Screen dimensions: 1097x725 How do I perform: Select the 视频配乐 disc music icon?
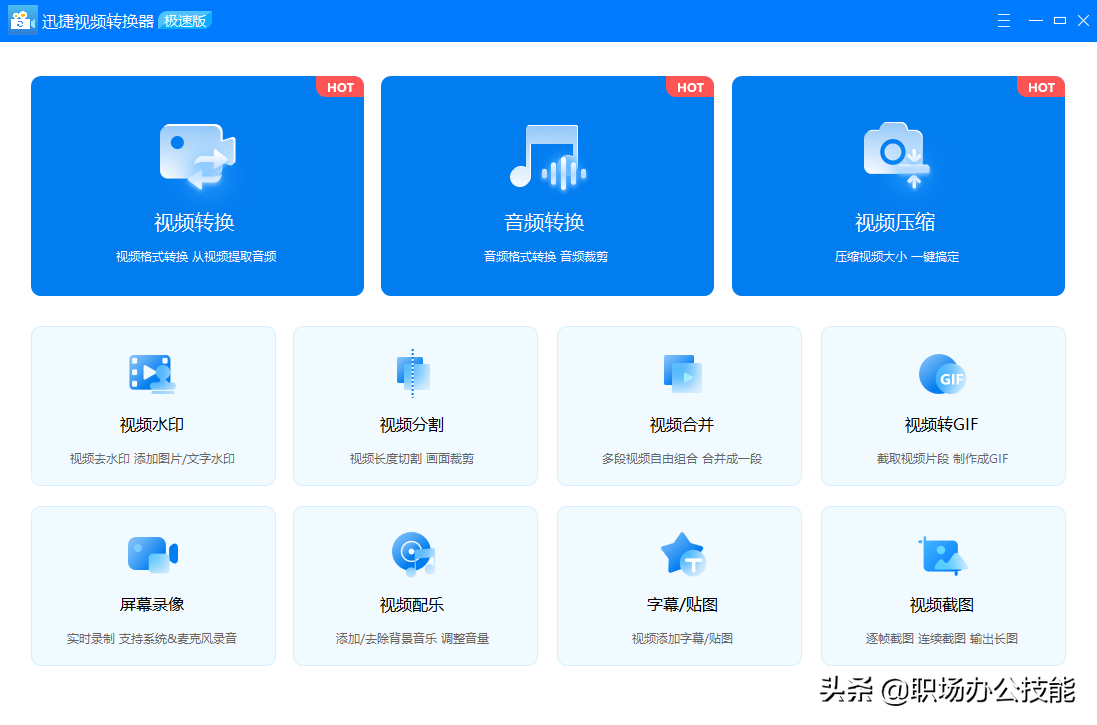coord(413,554)
